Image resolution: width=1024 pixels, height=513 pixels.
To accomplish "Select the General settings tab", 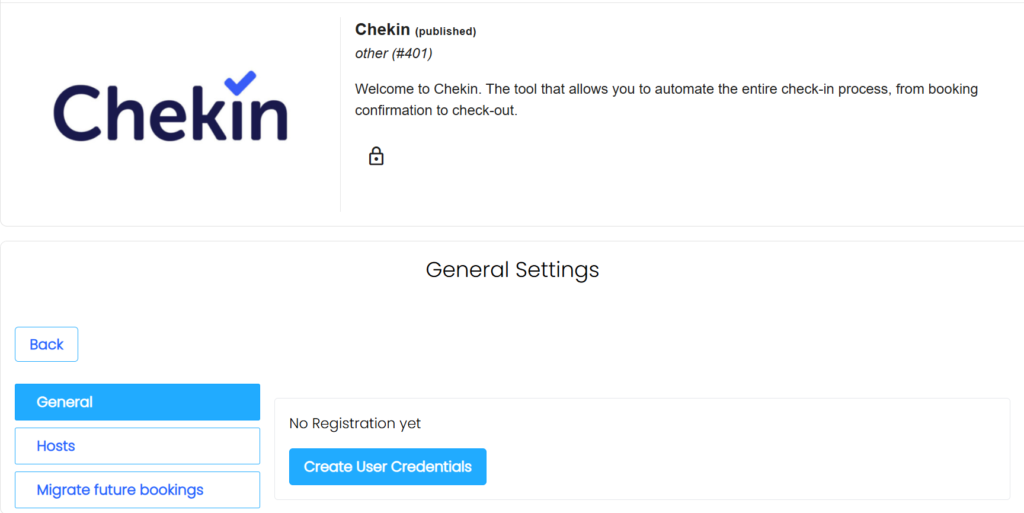I will click(x=137, y=402).
